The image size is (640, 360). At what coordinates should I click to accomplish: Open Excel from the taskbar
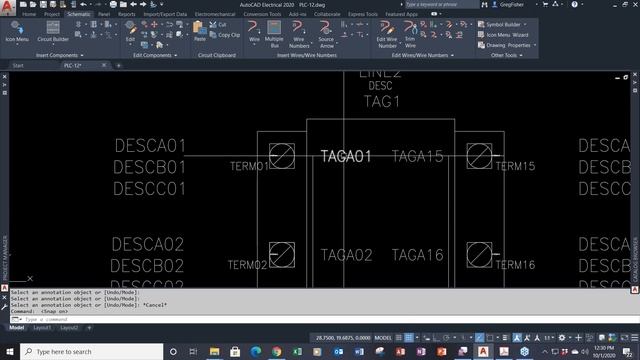tap(297, 351)
